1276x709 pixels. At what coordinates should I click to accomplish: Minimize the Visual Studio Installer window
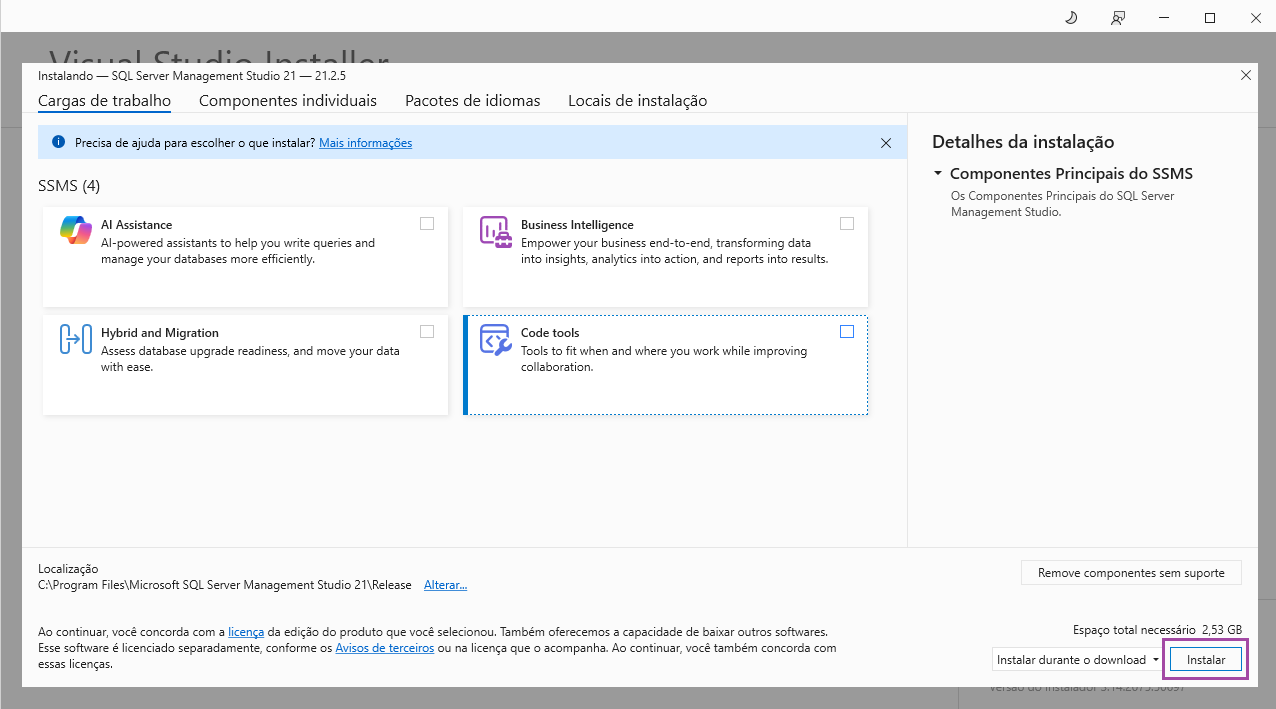point(1164,18)
